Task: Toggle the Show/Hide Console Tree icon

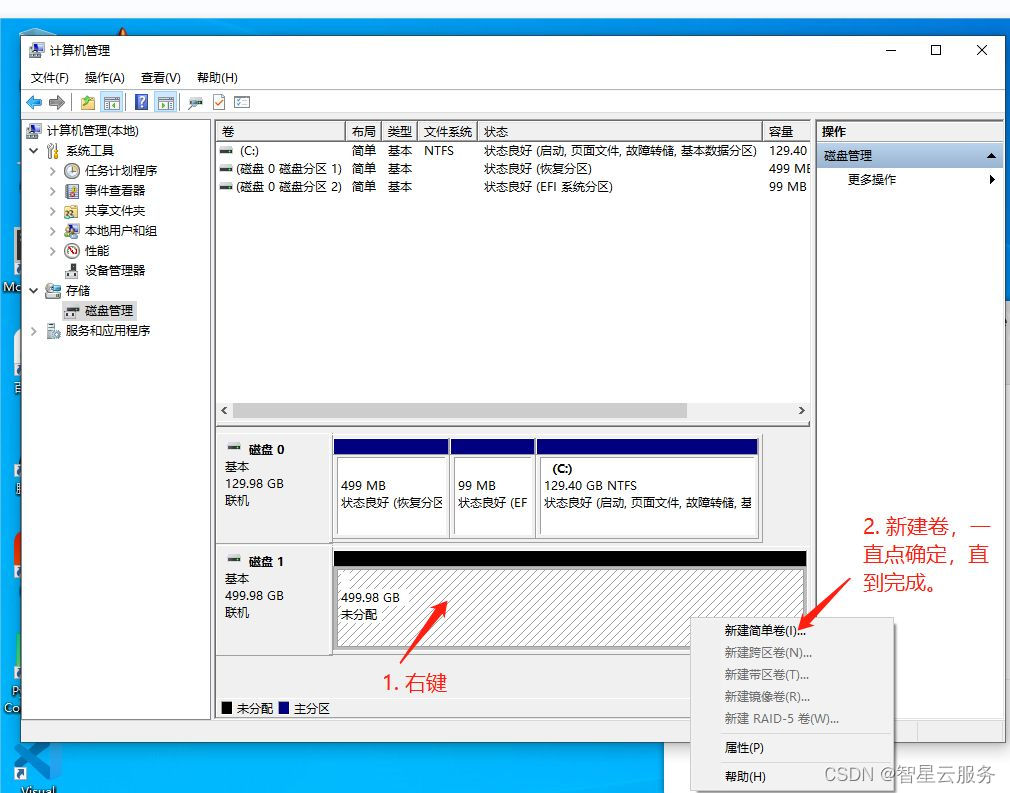Action: click(x=112, y=102)
